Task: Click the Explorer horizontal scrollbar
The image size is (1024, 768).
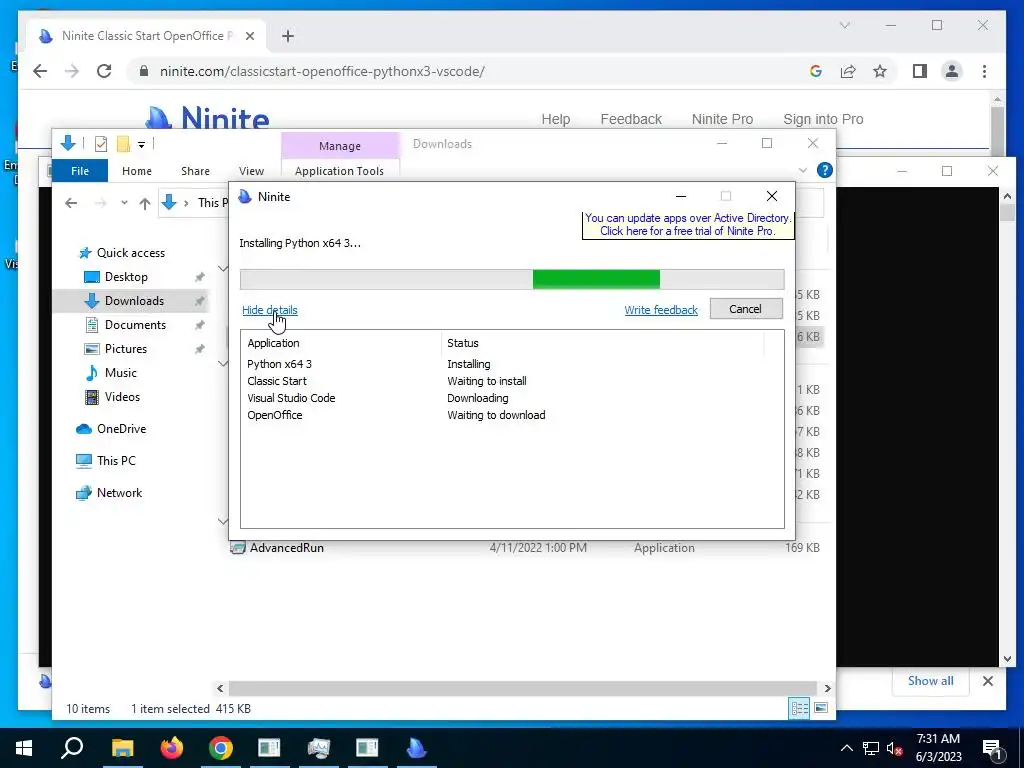Action: pos(522,688)
